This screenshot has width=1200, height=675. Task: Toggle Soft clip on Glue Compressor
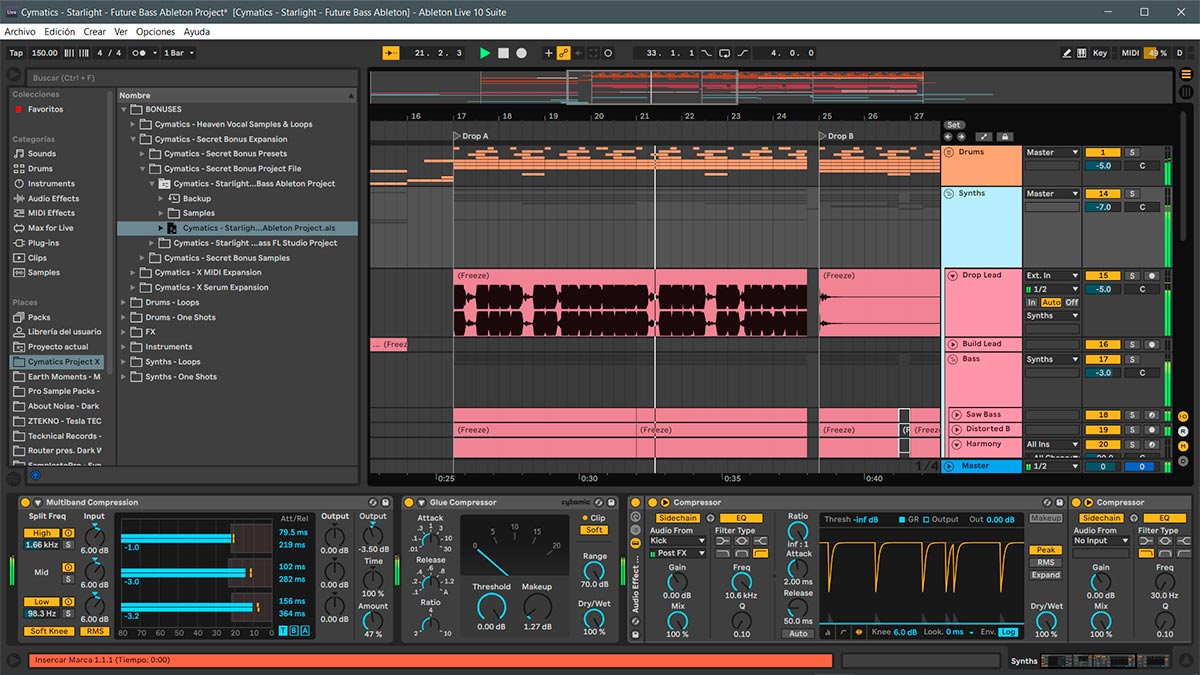pyautogui.click(x=595, y=530)
